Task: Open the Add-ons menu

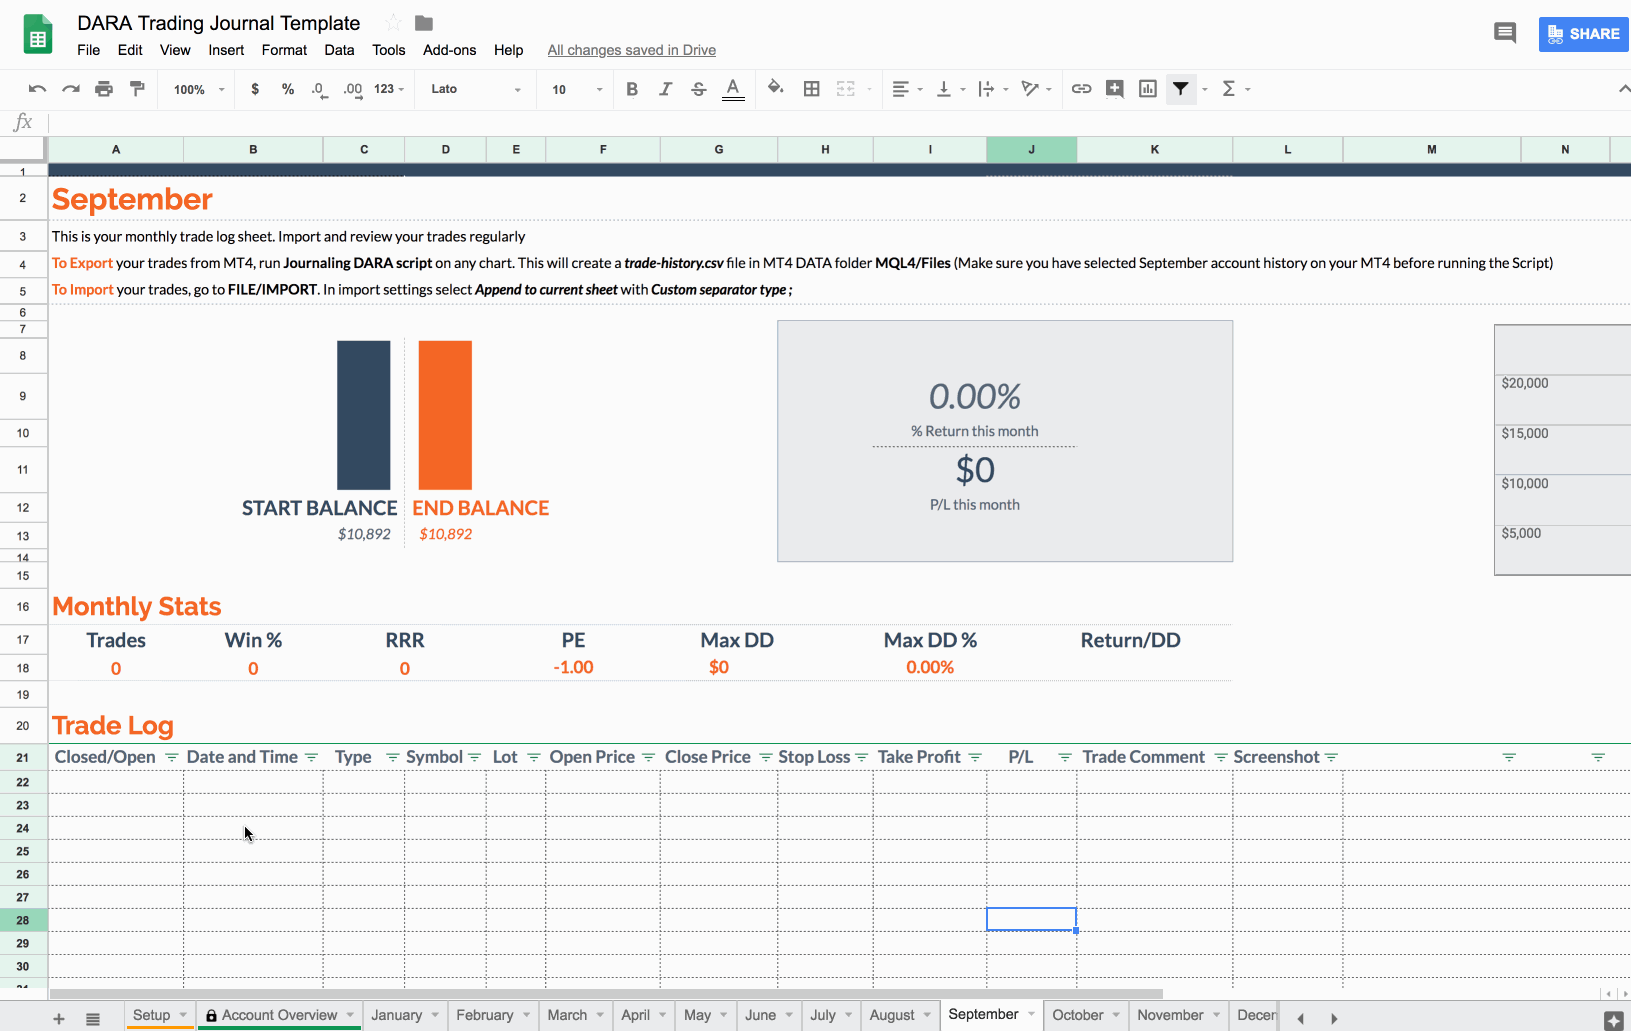Action: [449, 50]
